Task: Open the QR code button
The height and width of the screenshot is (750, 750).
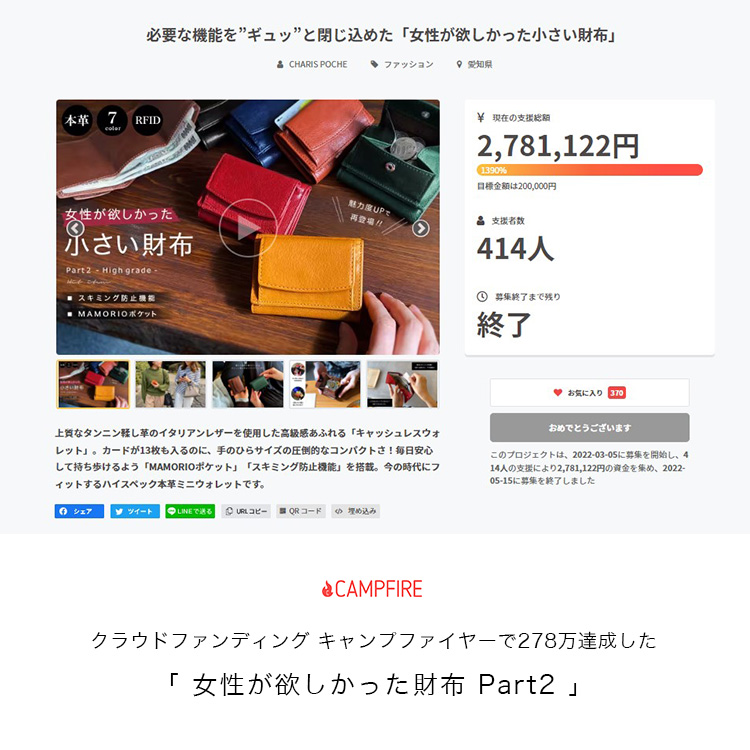Action: coord(301,511)
